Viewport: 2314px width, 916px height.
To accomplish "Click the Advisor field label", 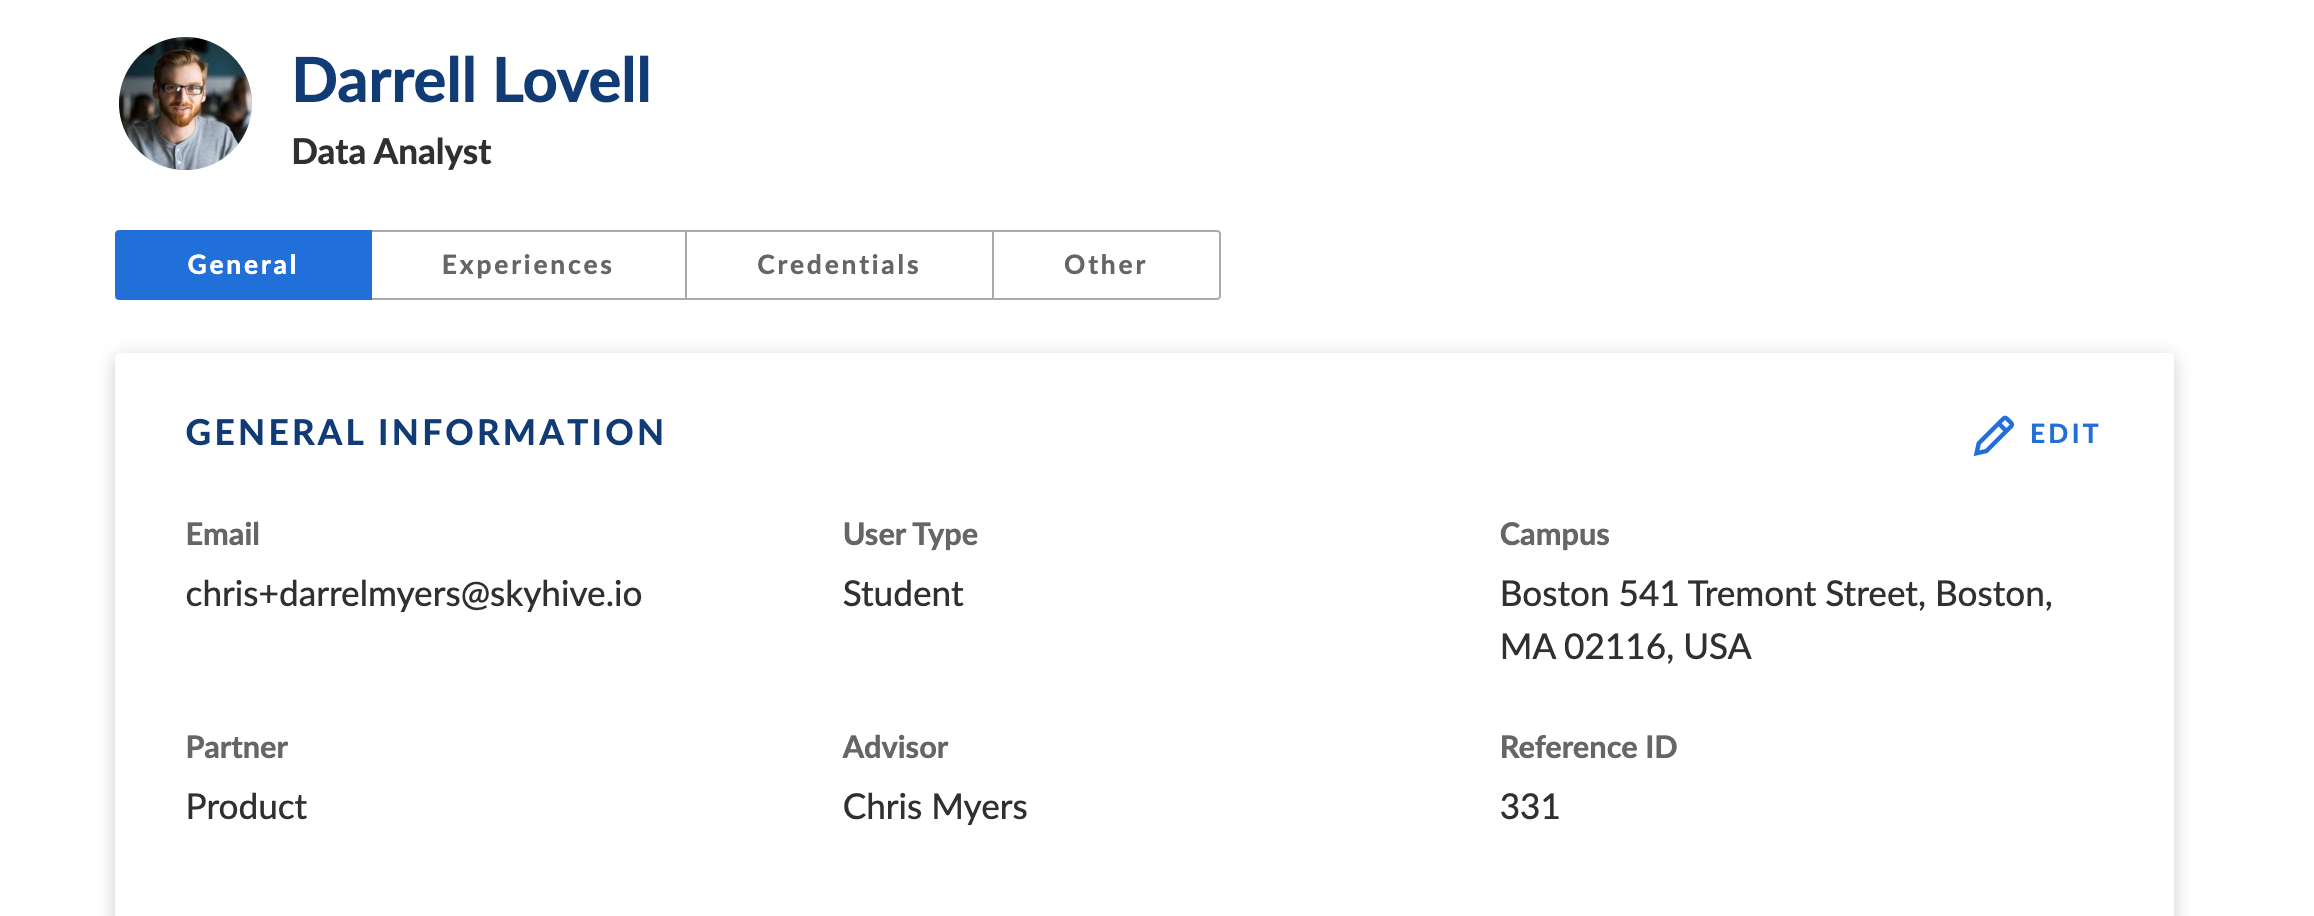I will point(894,747).
